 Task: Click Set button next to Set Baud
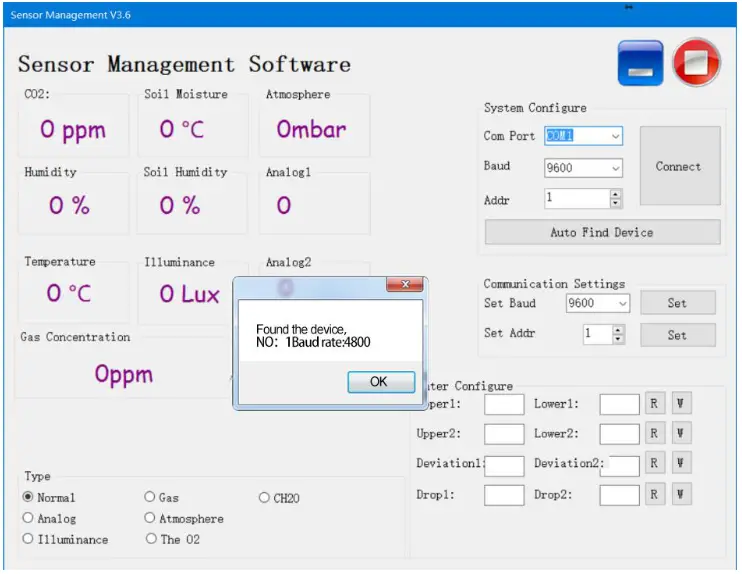(678, 303)
